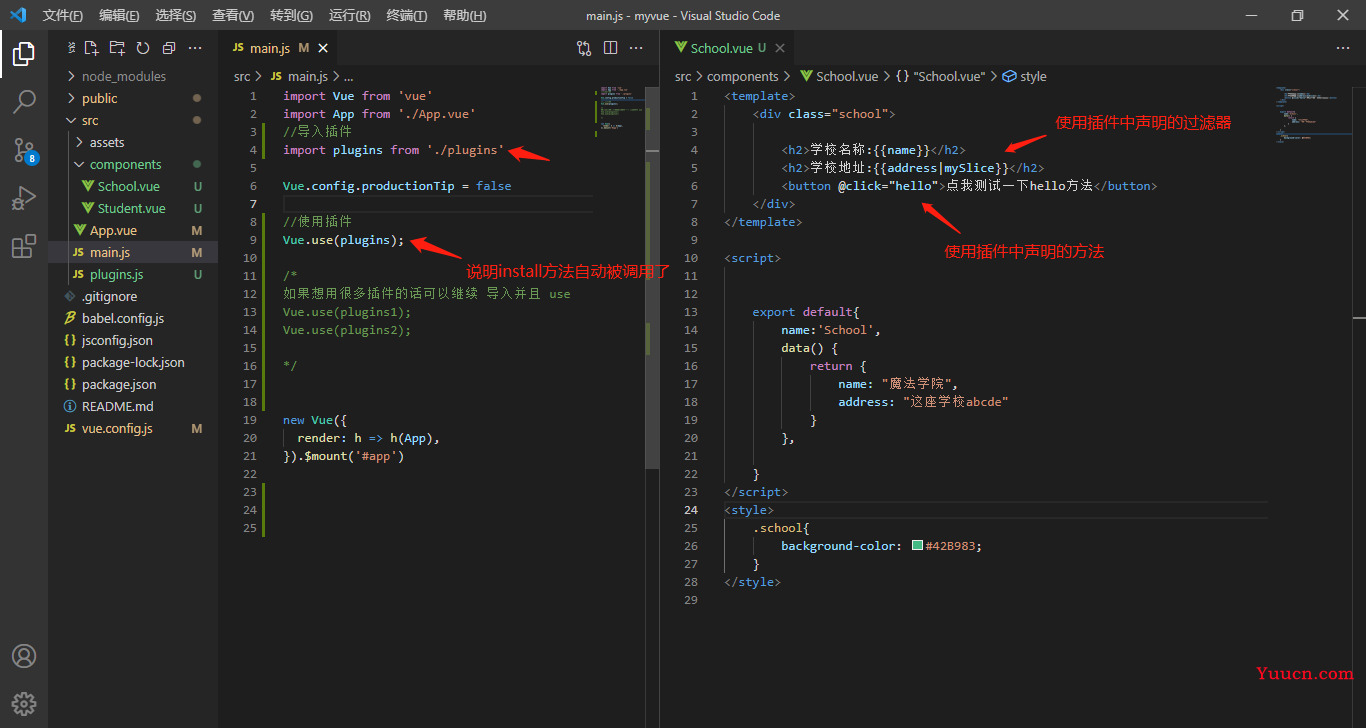Open plugins.js in the file tree

(x=133, y=274)
